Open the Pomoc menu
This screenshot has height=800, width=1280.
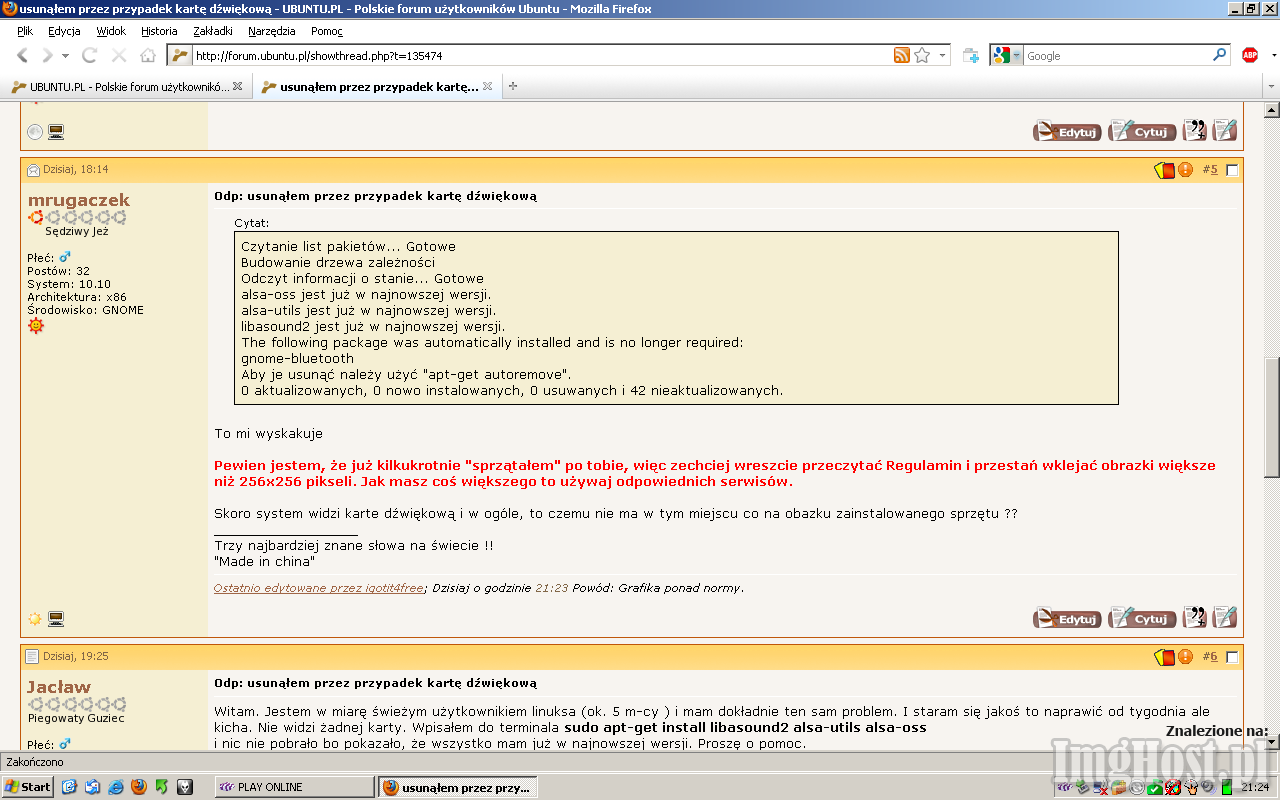point(327,31)
